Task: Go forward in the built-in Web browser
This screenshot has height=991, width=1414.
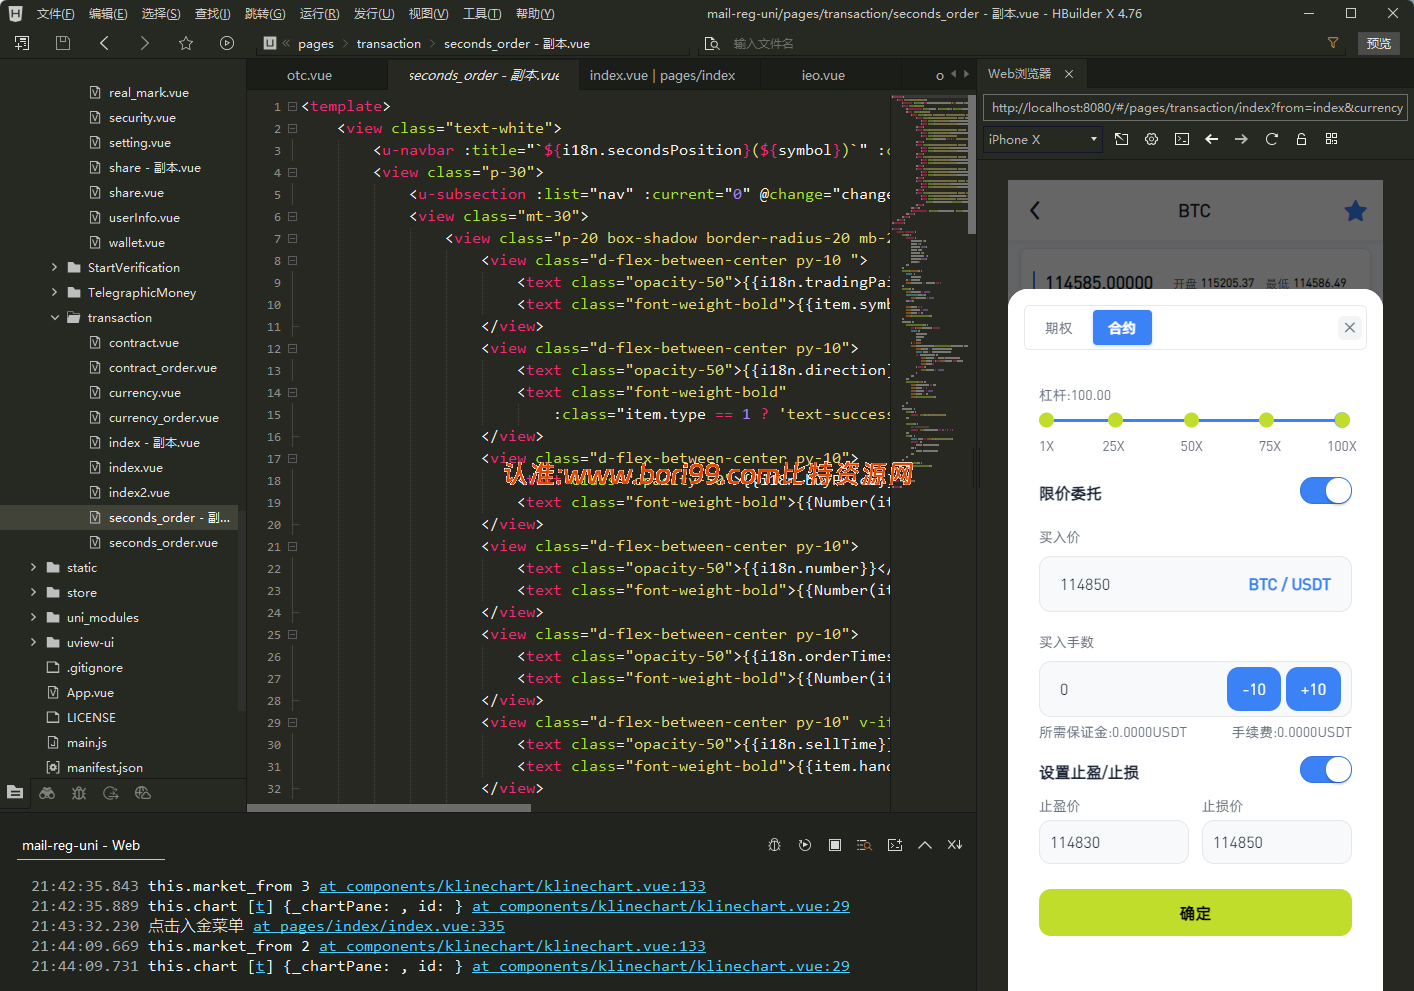Action: (1241, 139)
